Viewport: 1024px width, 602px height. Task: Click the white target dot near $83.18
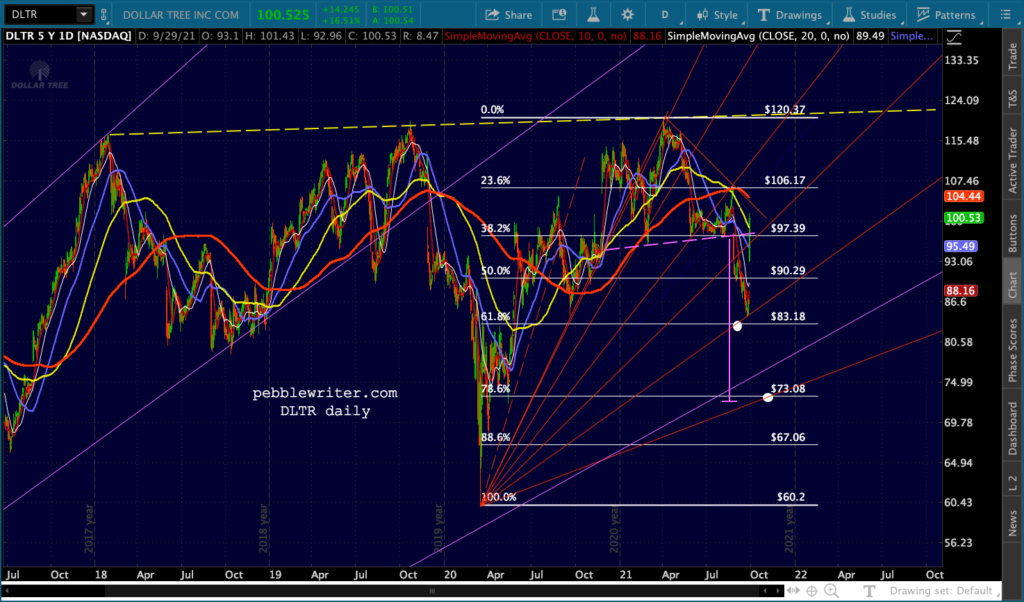pyautogui.click(x=737, y=326)
